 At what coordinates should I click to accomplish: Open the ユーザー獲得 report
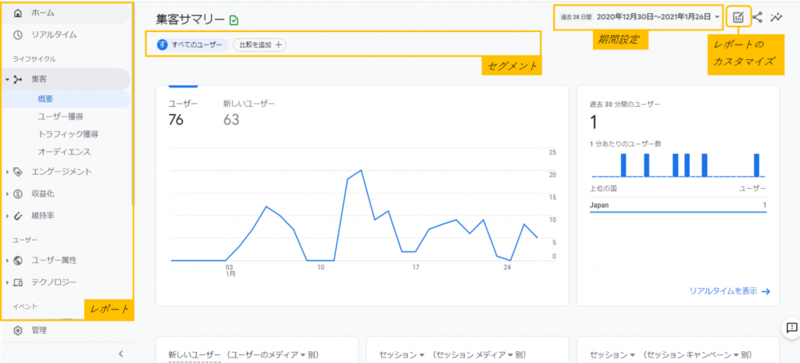pyautogui.click(x=61, y=116)
